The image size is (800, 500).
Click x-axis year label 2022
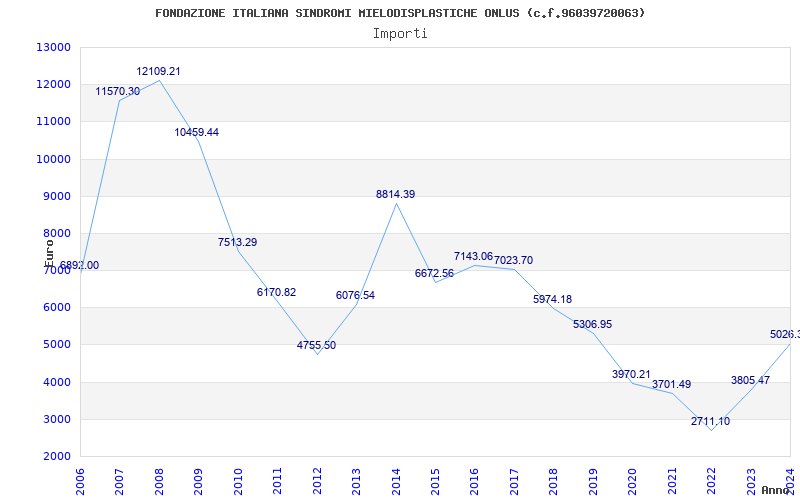tap(712, 482)
